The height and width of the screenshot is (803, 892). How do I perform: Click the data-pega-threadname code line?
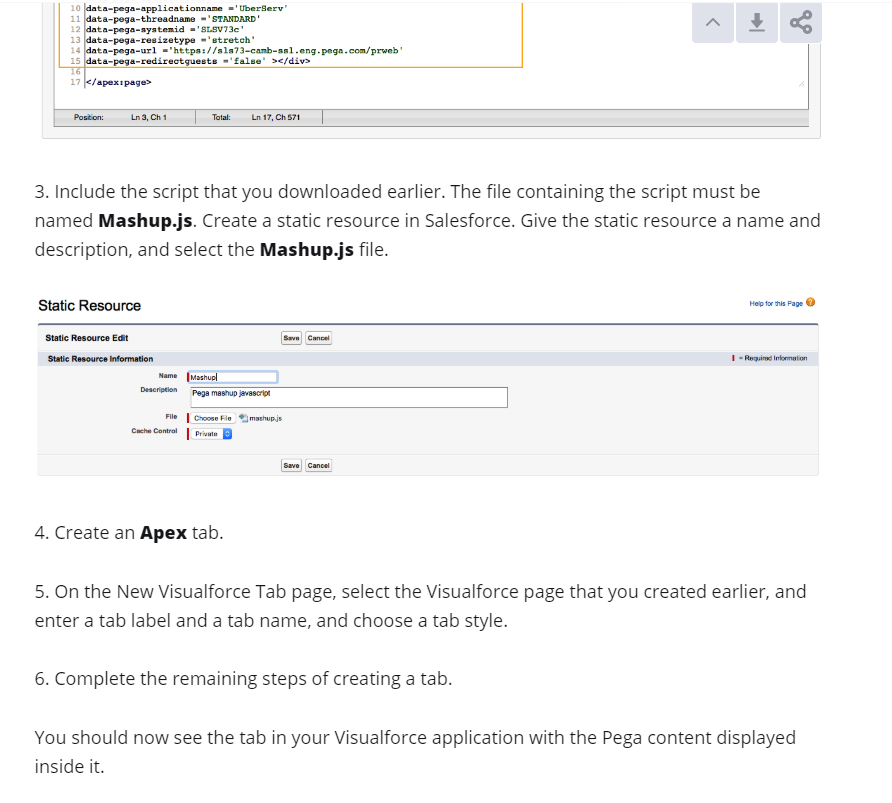pos(173,19)
